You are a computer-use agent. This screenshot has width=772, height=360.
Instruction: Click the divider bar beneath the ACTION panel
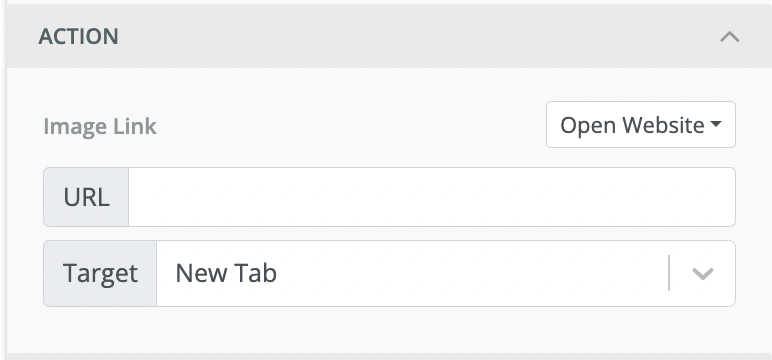pos(389,356)
